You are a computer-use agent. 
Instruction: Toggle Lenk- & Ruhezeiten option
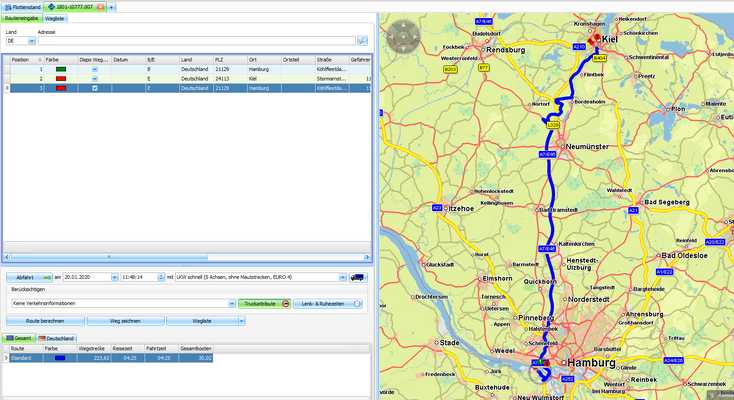point(357,303)
